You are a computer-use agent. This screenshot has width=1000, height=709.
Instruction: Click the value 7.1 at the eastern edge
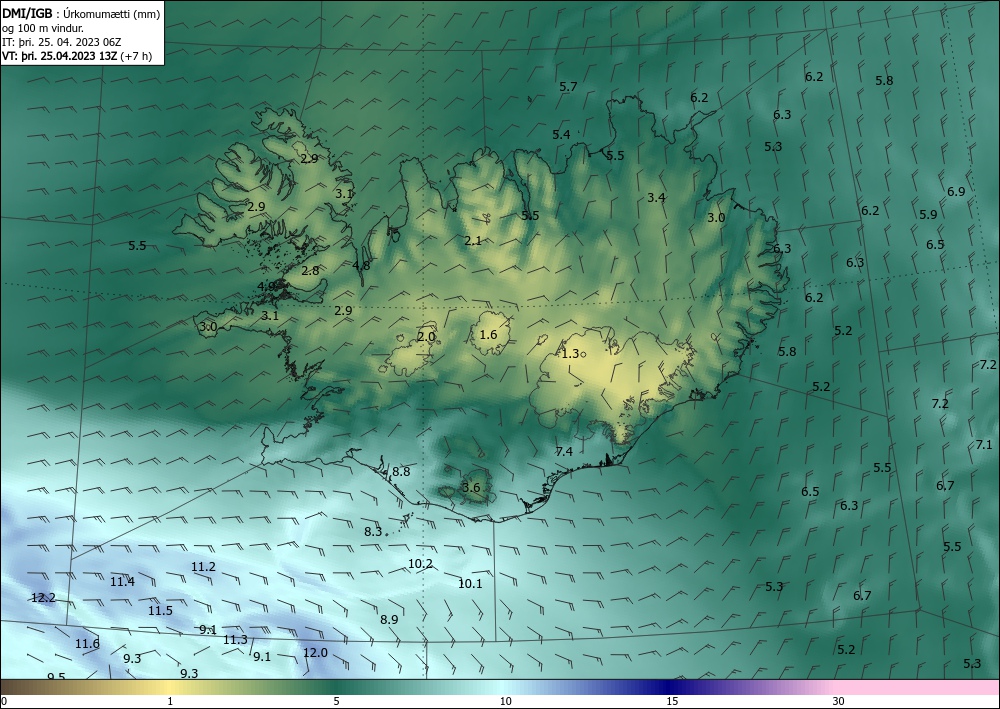point(984,445)
